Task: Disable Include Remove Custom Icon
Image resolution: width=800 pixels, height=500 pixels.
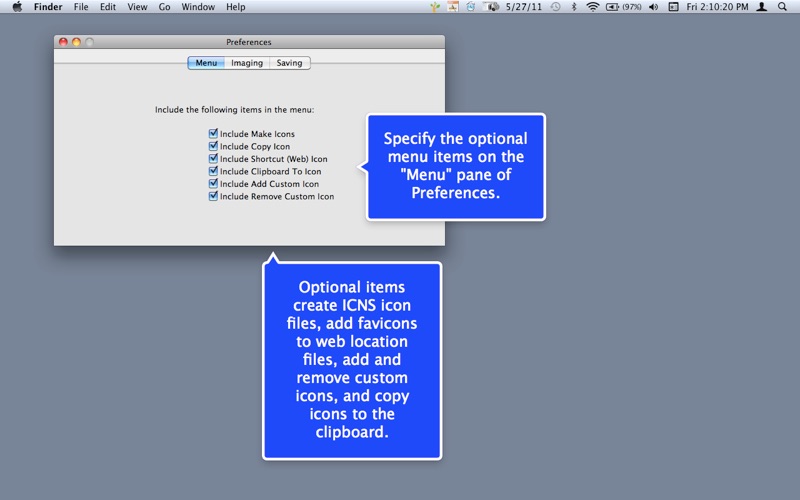Action: tap(213, 196)
